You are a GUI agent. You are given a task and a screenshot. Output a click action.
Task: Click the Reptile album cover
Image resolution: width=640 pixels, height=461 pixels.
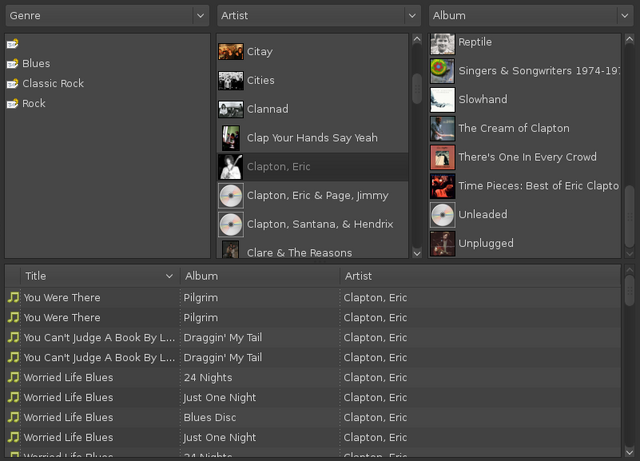coord(442,44)
